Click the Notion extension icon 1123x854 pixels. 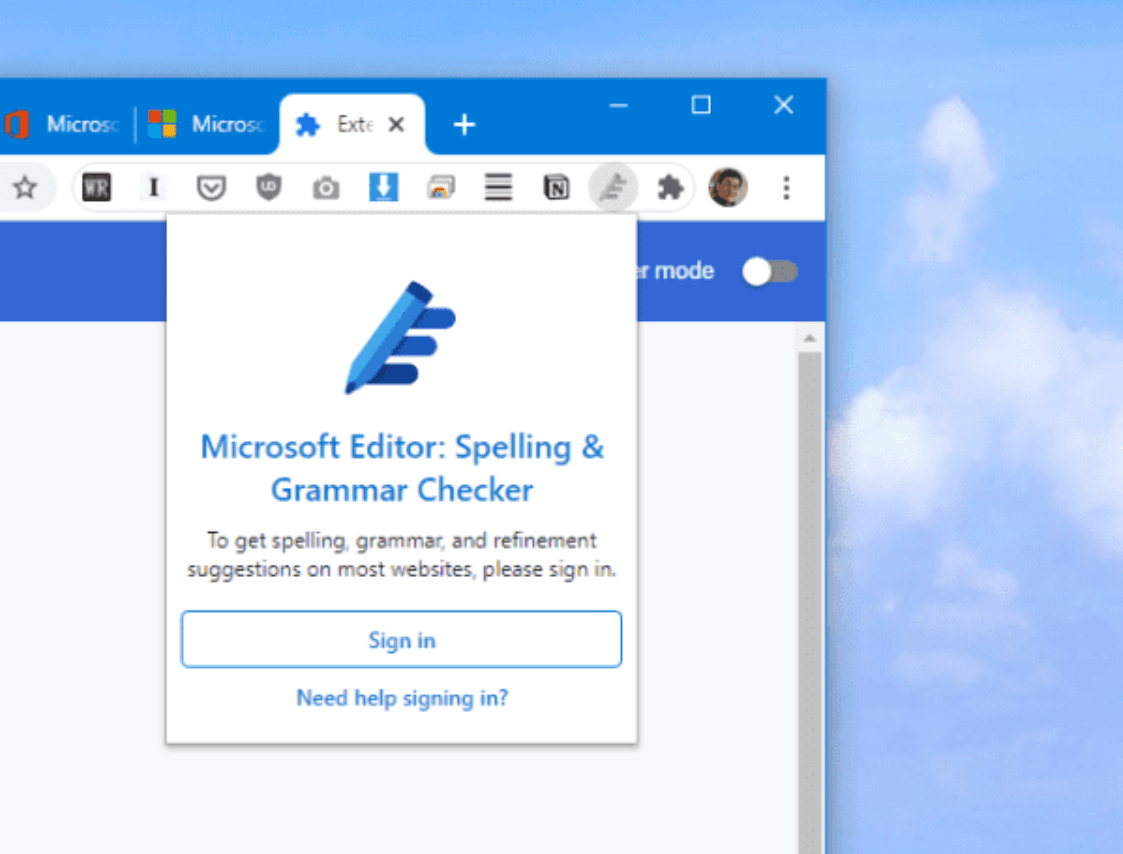point(556,187)
